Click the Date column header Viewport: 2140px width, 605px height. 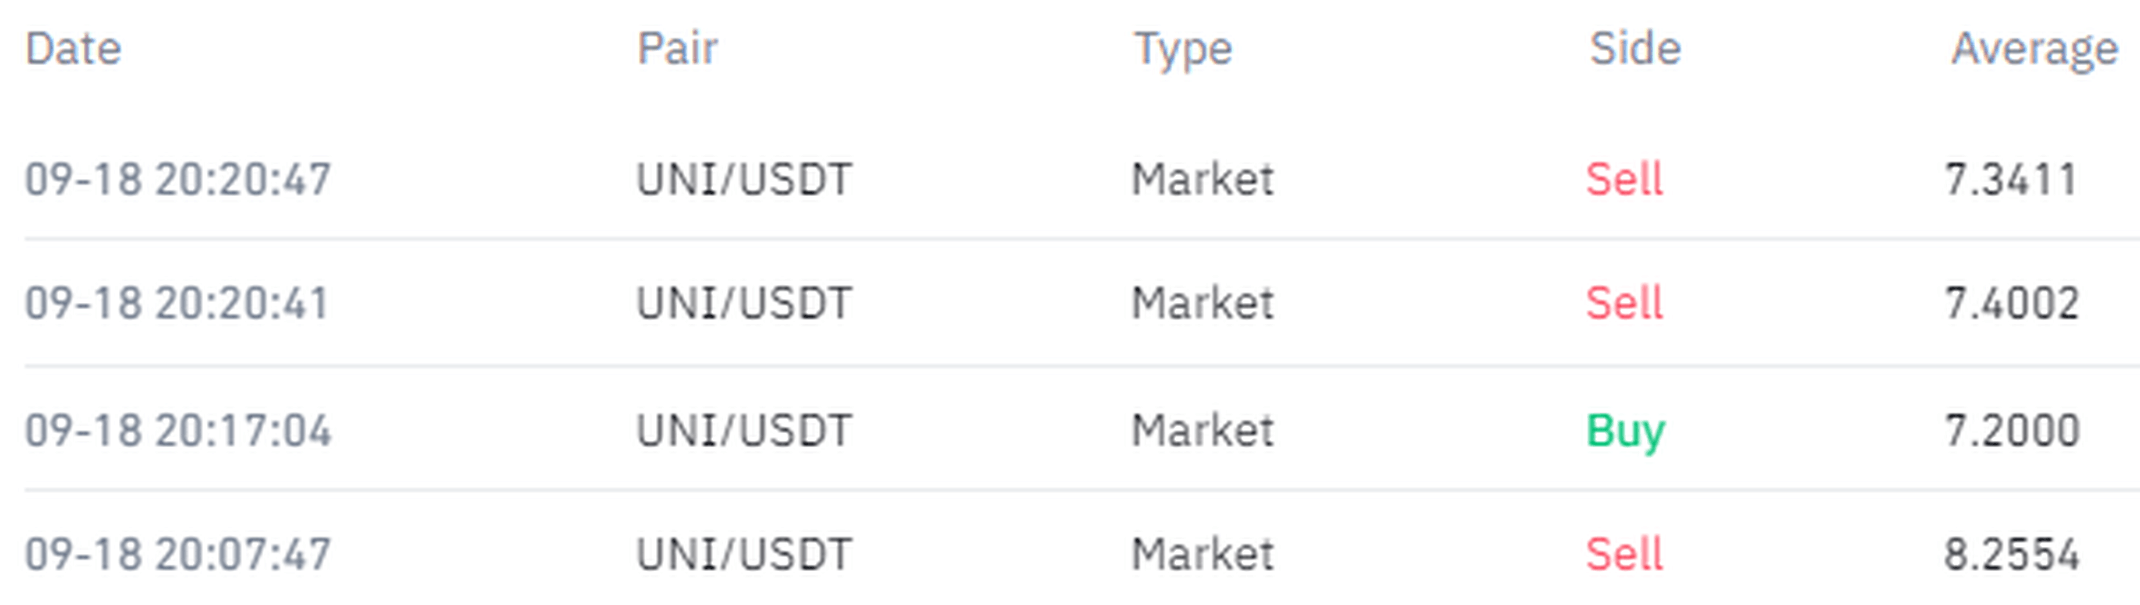click(73, 48)
